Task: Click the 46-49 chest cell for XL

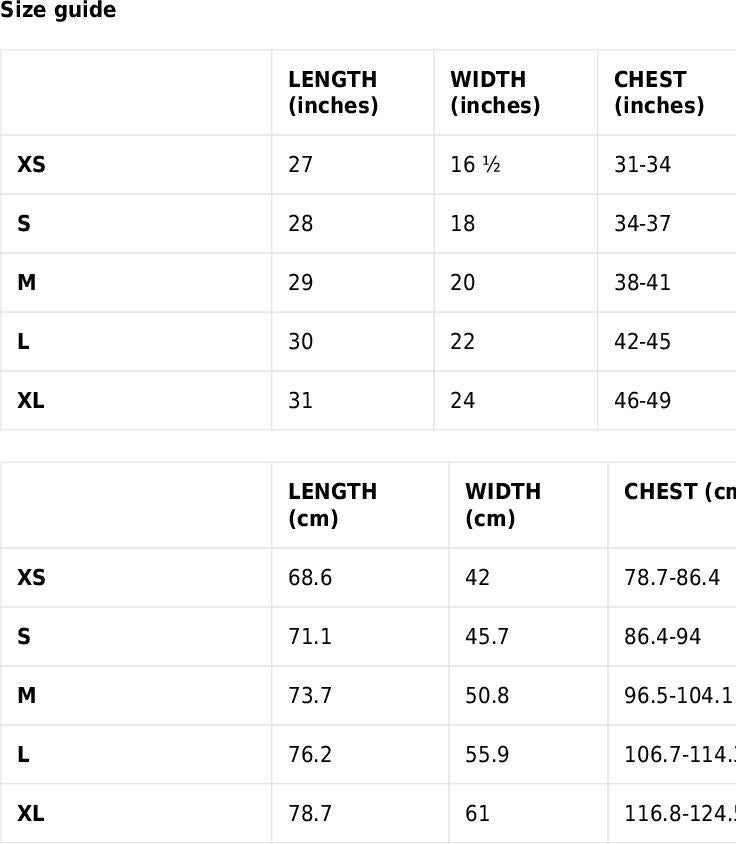Action: pos(667,400)
